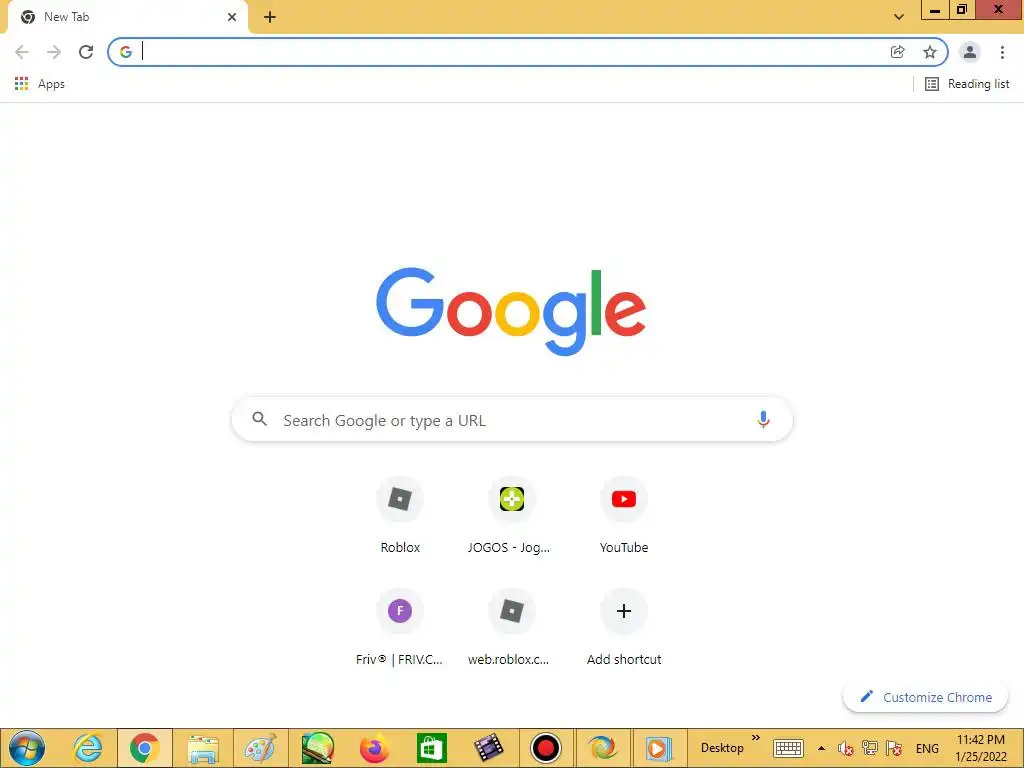
Task: Click the Action Center flag icon
Action: pos(894,748)
